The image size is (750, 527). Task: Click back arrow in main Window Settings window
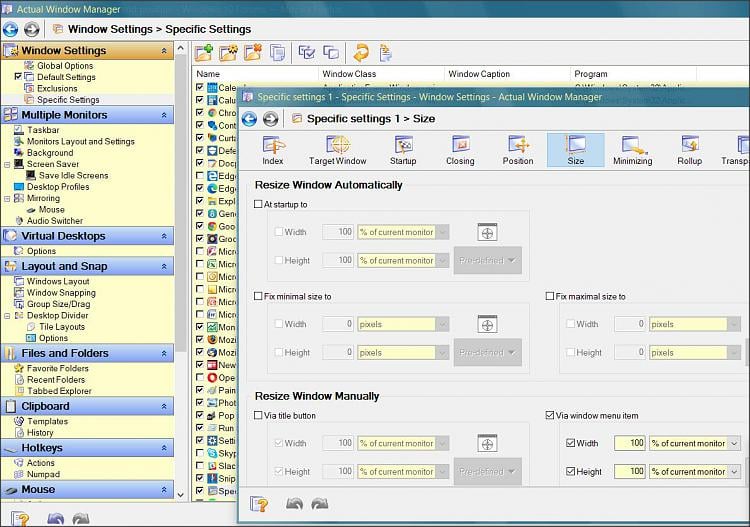11,29
